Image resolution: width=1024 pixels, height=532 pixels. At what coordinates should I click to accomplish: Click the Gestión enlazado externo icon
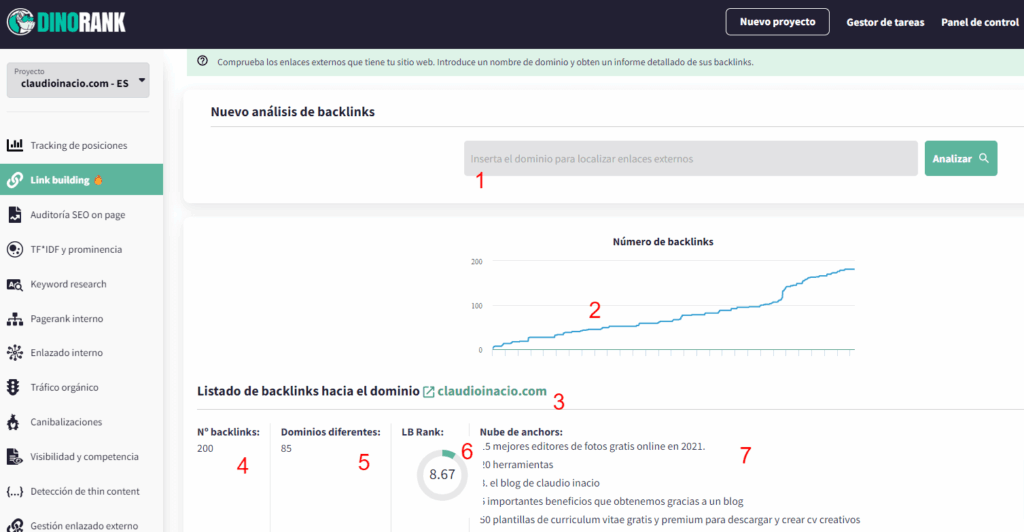[x=14, y=525]
